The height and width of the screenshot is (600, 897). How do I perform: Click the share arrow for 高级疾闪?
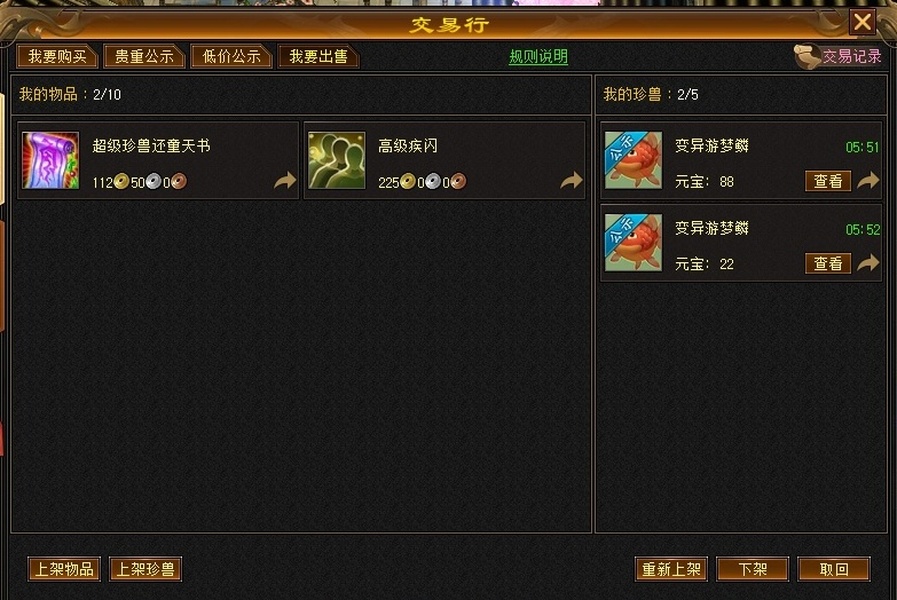click(x=571, y=181)
